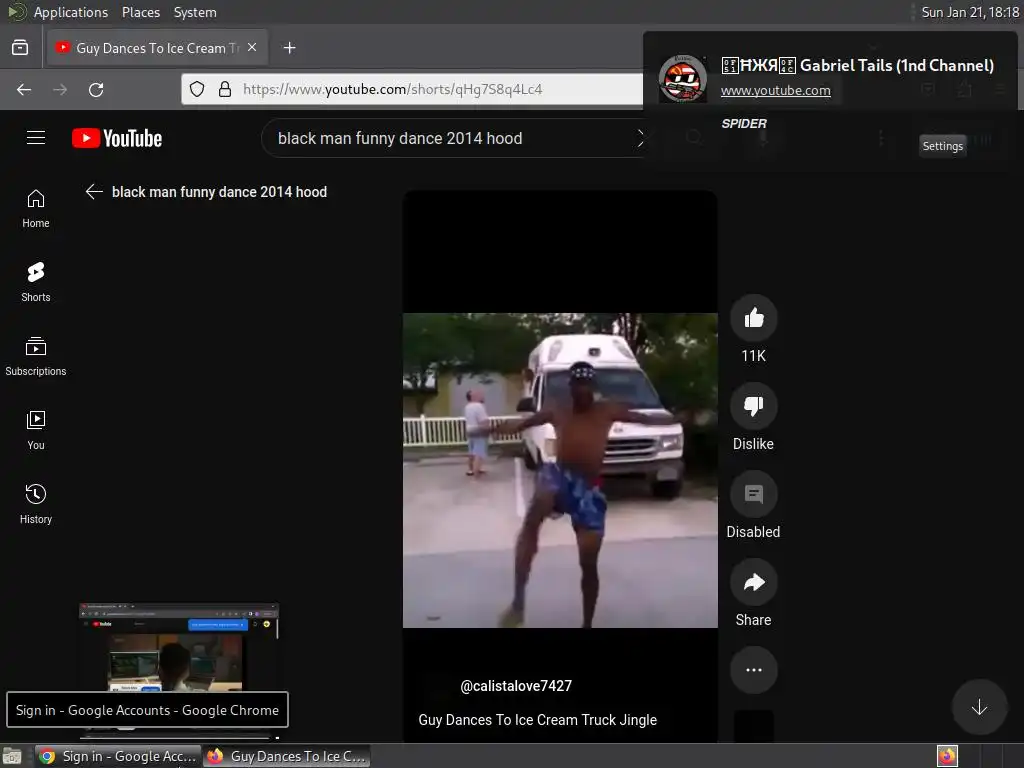1024x768 pixels.
Task: Like the short with thumbs up
Action: coord(754,318)
